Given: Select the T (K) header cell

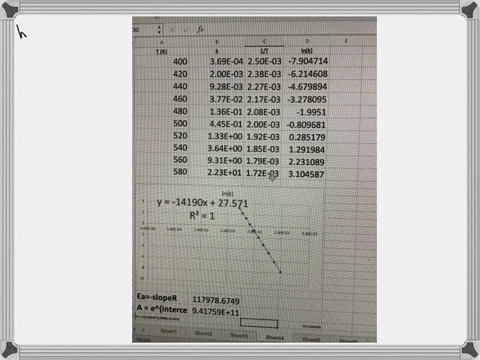Looking at the screenshot, I should coord(162,52).
